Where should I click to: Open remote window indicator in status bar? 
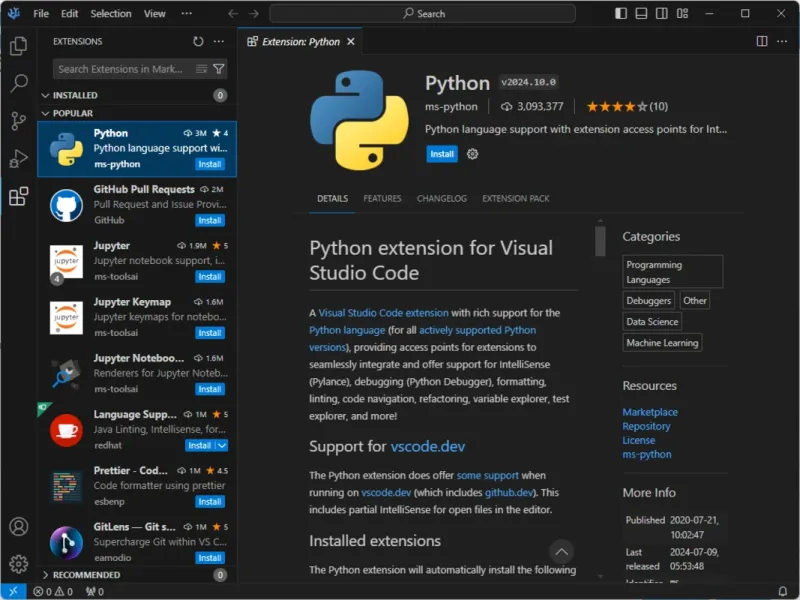pyautogui.click(x=13, y=591)
